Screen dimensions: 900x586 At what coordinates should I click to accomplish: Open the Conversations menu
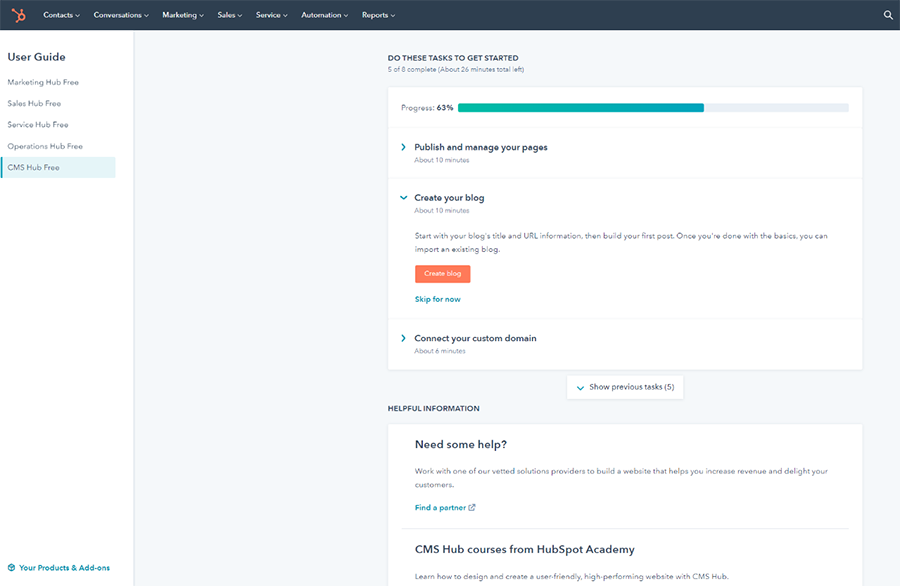121,15
